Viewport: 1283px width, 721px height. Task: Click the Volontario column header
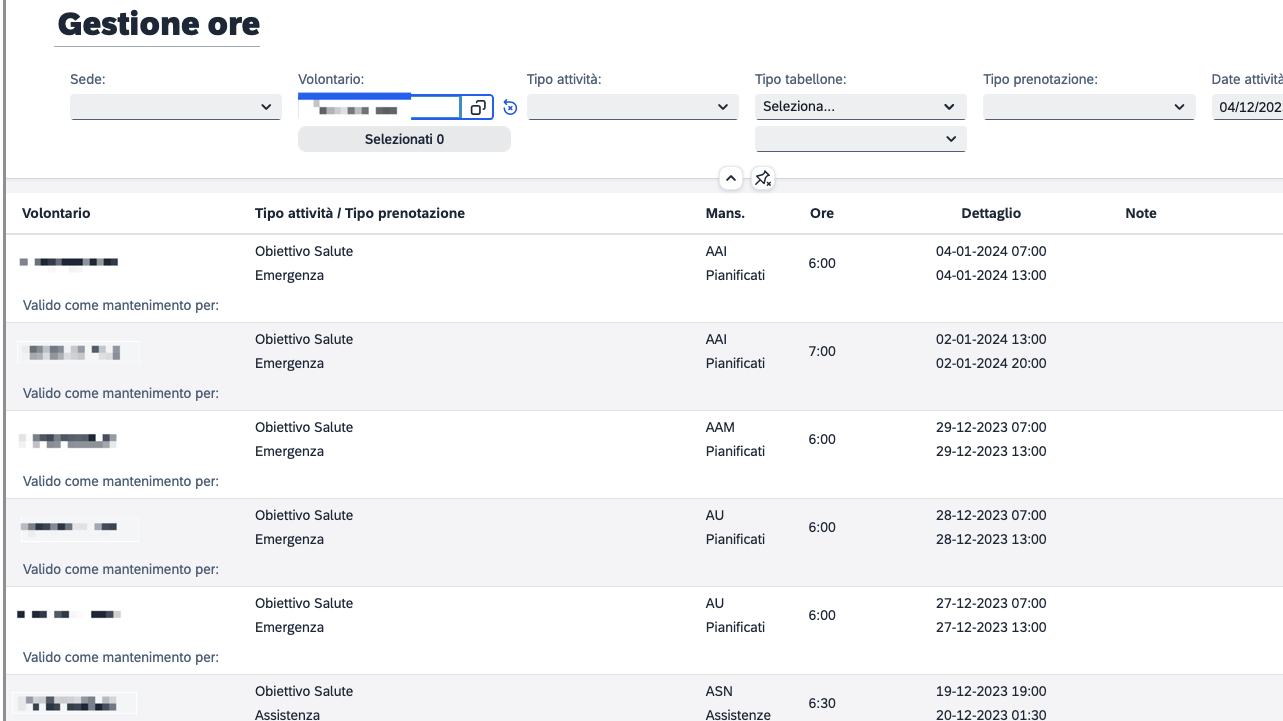click(x=56, y=213)
